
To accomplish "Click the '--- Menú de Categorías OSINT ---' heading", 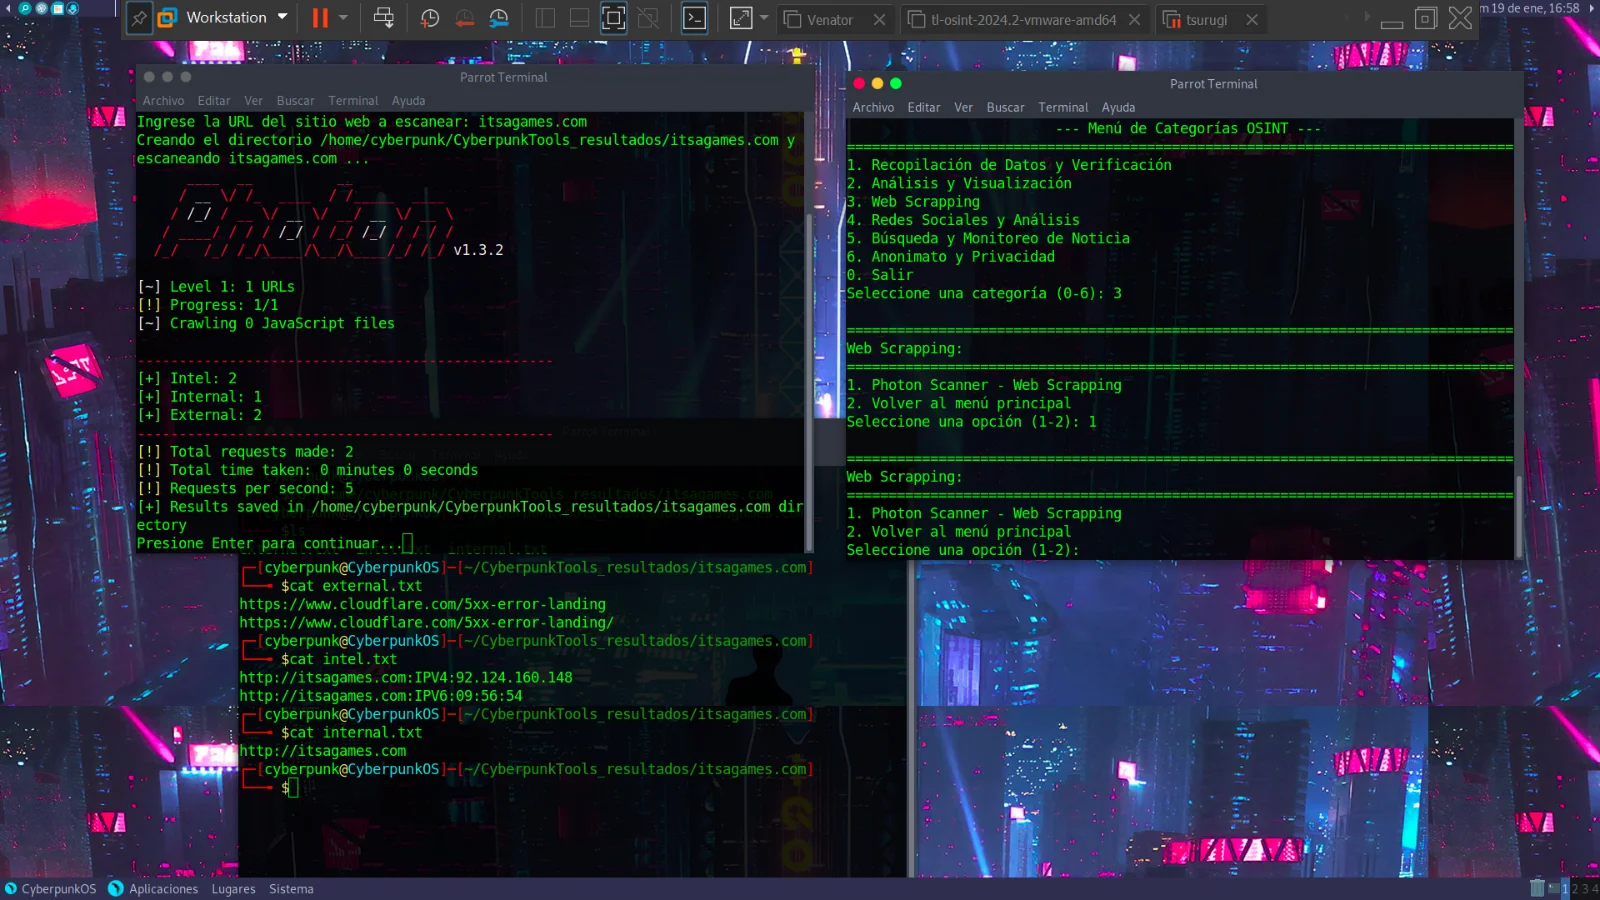I will [1188, 128].
